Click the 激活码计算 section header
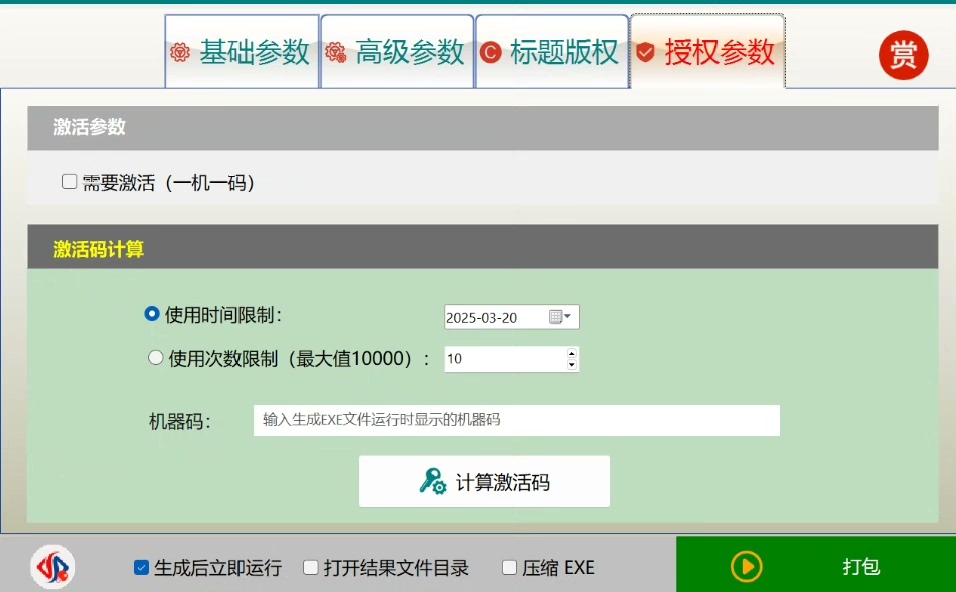The width and height of the screenshot is (956, 592). pyautogui.click(x=482, y=247)
